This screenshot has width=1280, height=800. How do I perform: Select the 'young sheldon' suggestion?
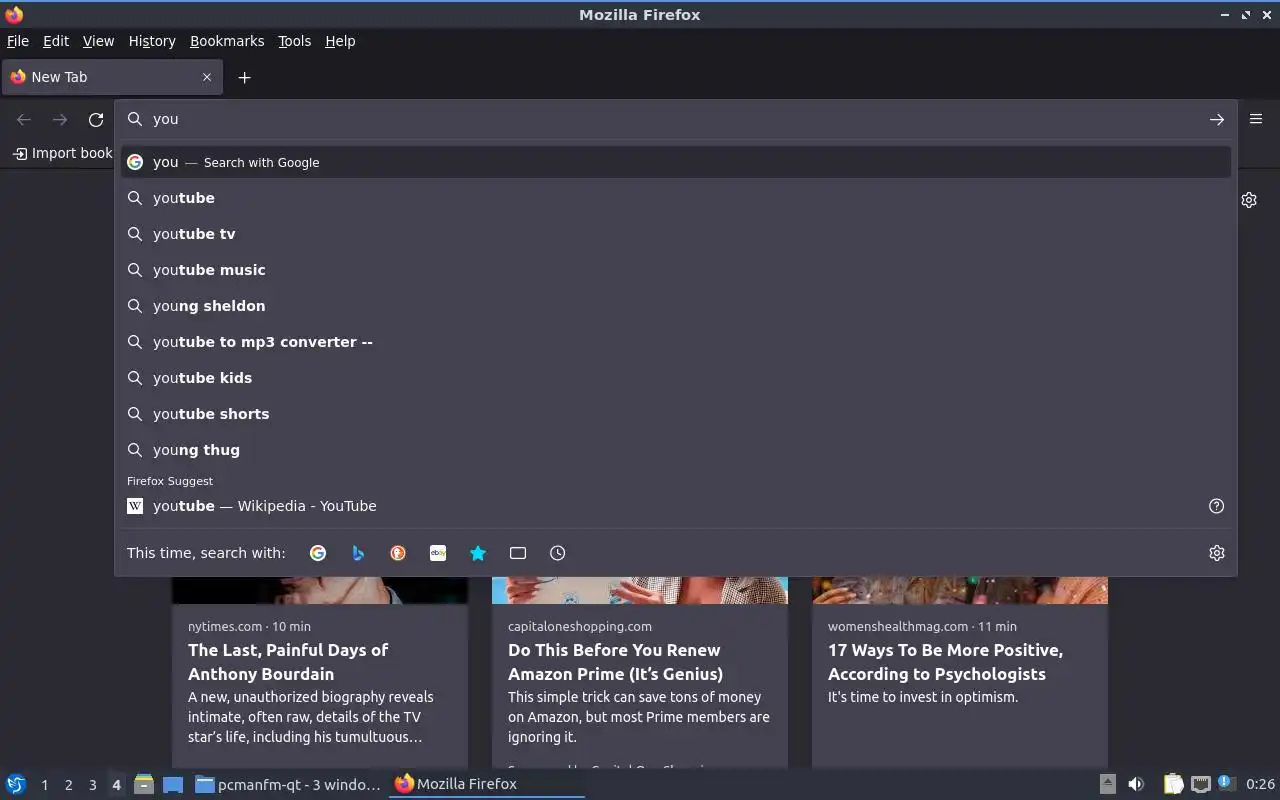[676, 306]
